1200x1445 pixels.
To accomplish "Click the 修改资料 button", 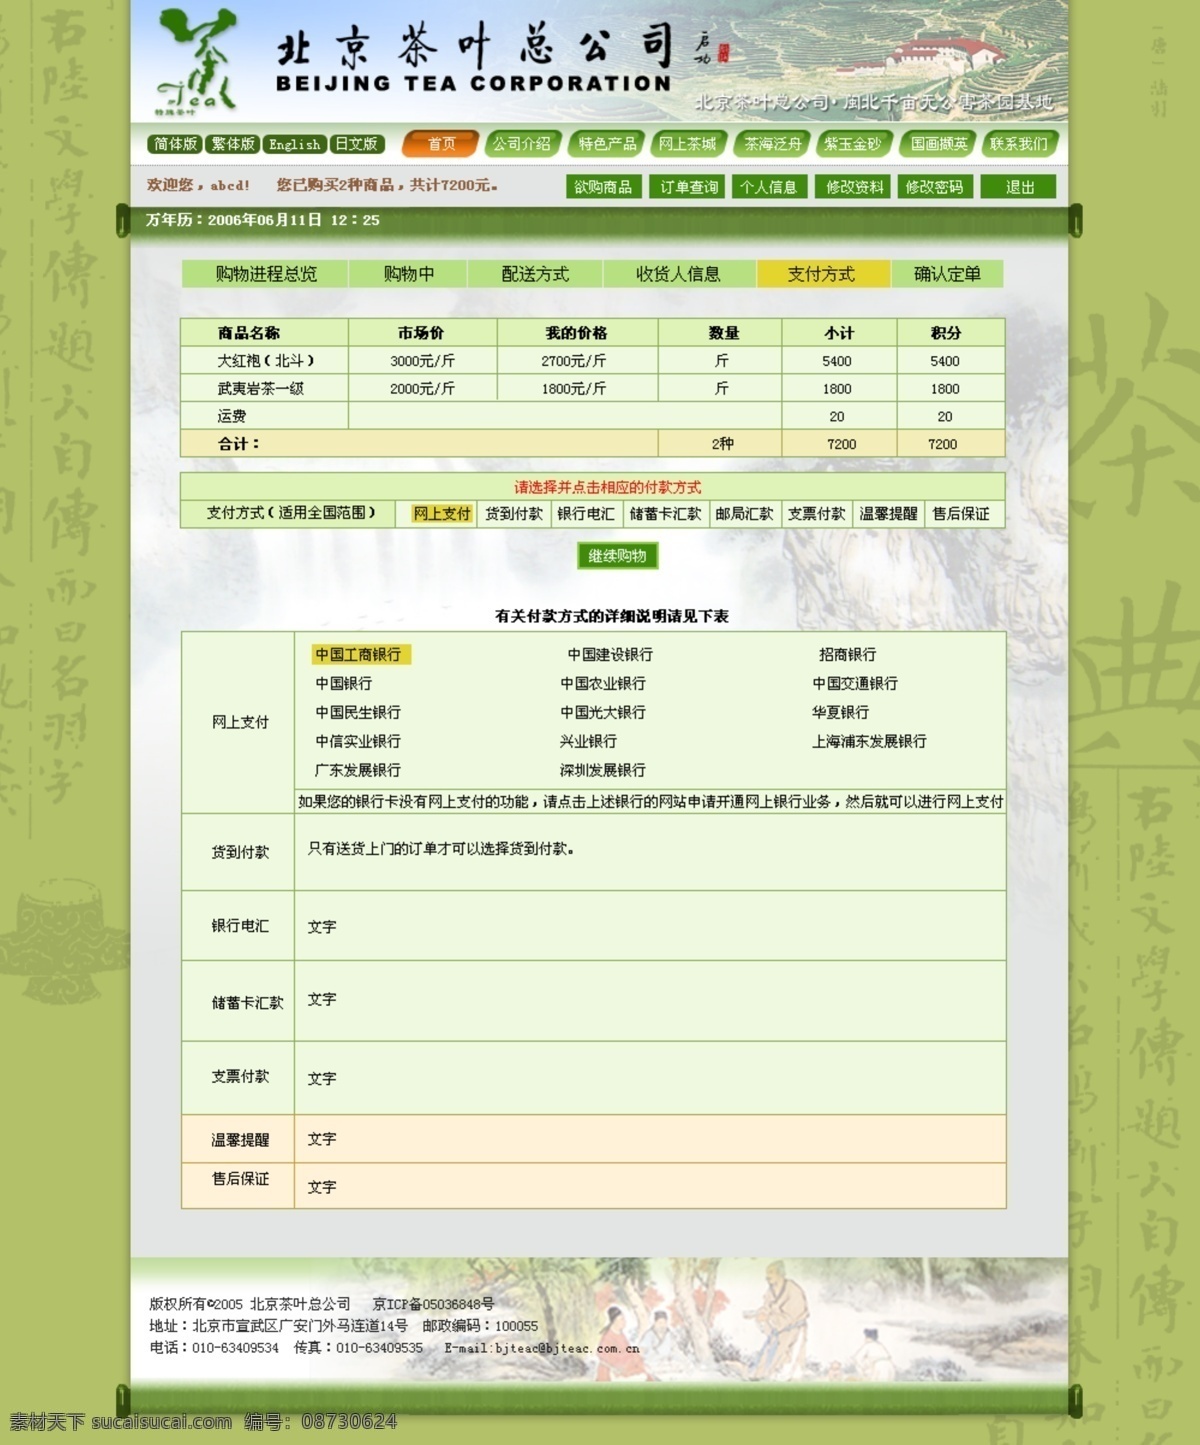I will point(855,187).
